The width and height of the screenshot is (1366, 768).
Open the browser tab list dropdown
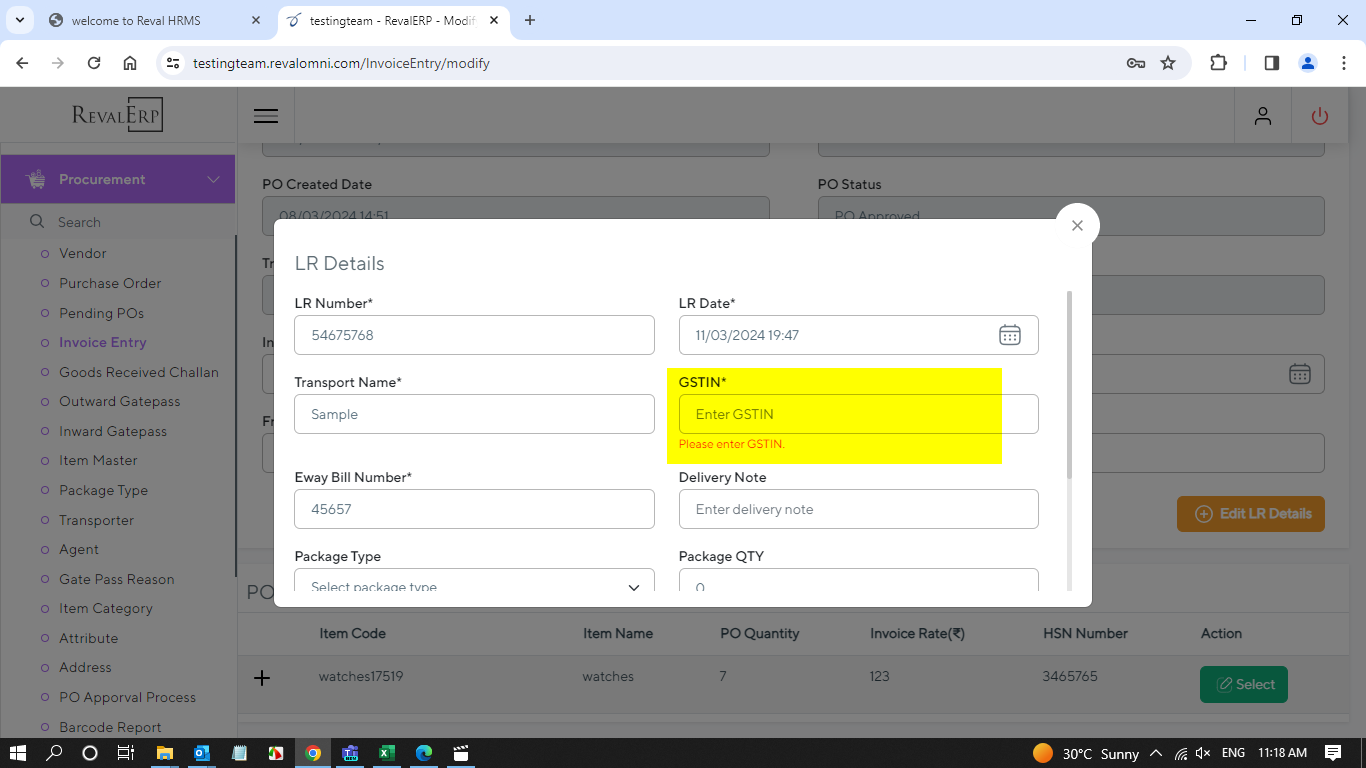pos(19,20)
